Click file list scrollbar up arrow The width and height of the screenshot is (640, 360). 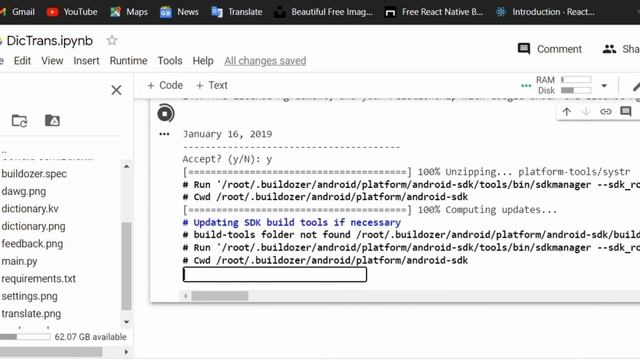coord(127,167)
